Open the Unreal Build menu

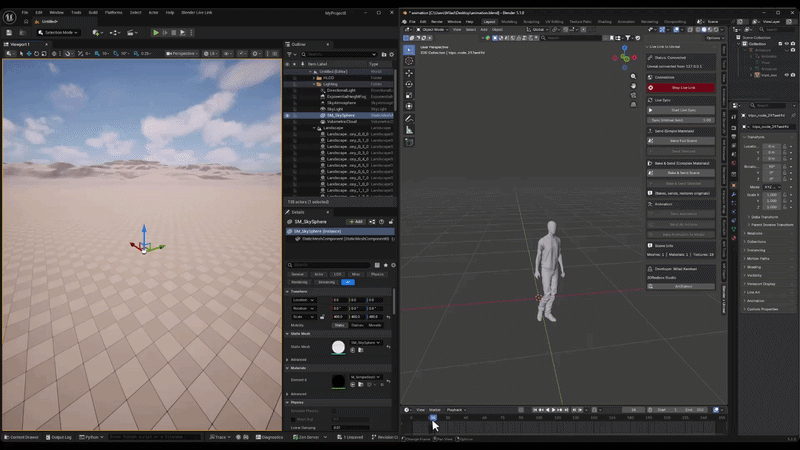coord(93,12)
